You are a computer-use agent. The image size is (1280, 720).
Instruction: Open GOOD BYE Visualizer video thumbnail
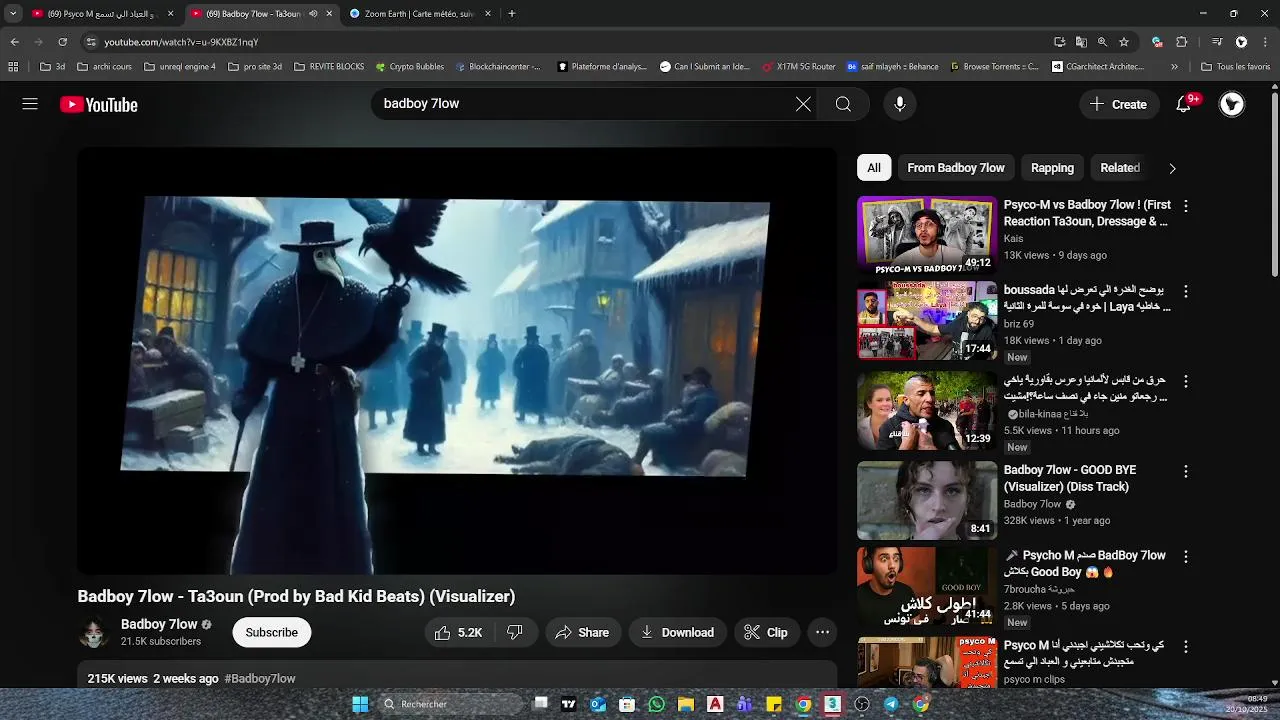click(x=927, y=500)
